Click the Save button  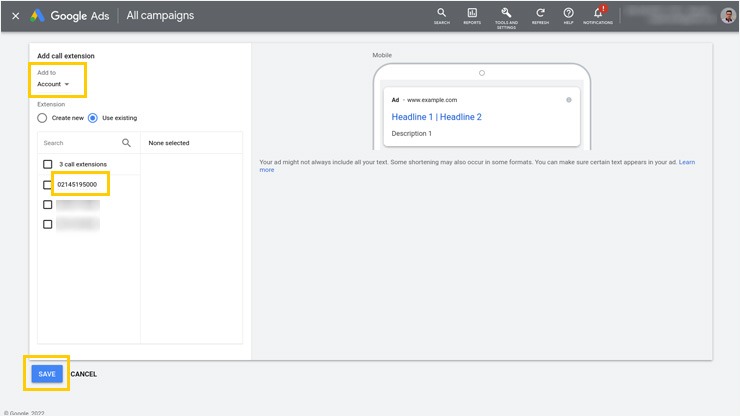tap(47, 374)
